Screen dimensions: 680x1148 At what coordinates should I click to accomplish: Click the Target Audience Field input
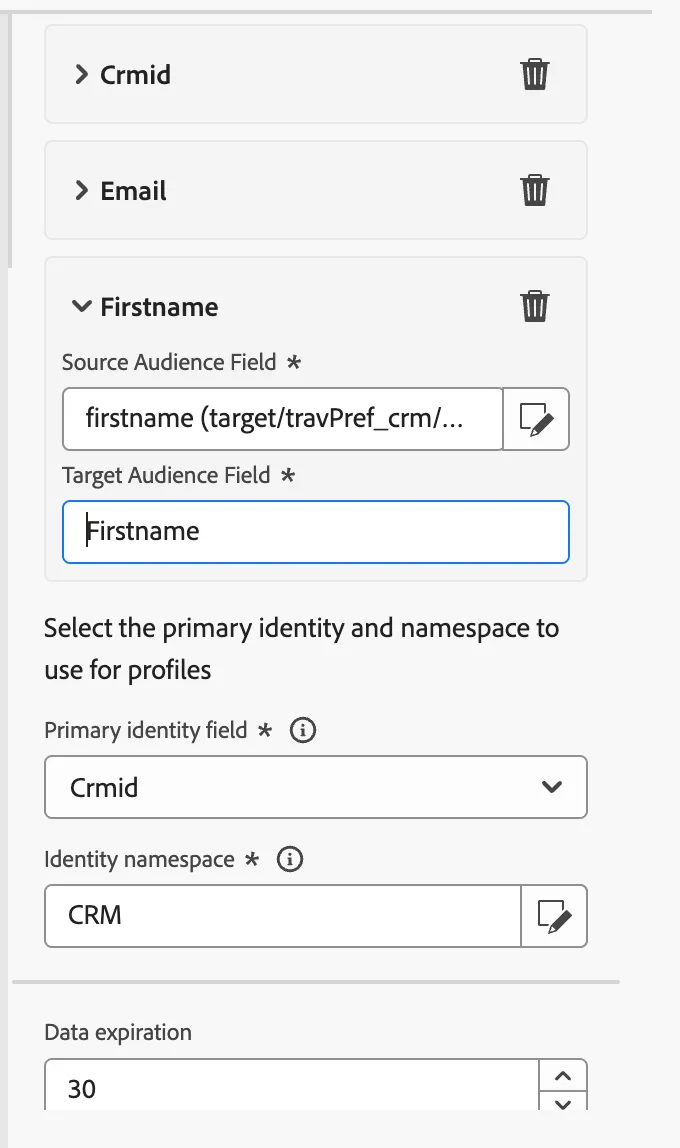coord(315,532)
